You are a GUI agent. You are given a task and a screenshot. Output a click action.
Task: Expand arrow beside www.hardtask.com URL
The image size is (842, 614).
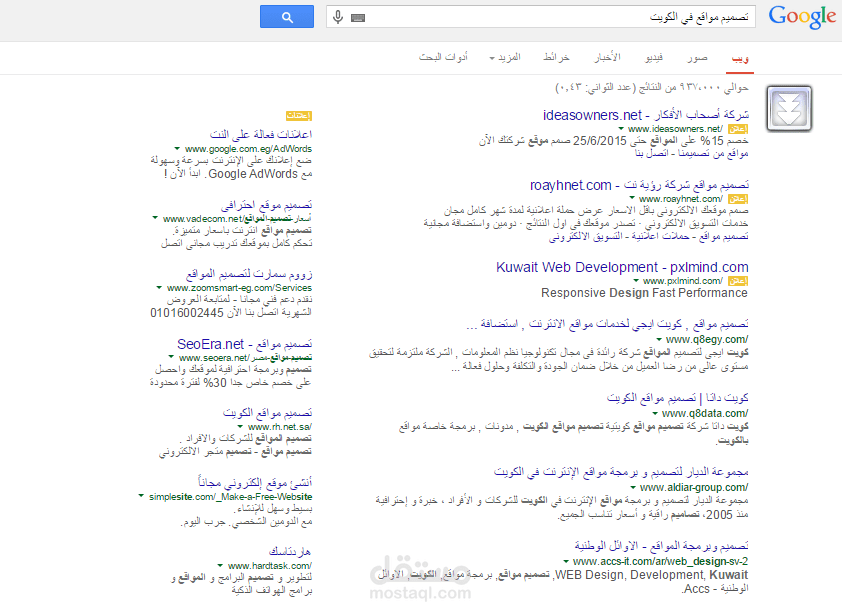click(220, 565)
